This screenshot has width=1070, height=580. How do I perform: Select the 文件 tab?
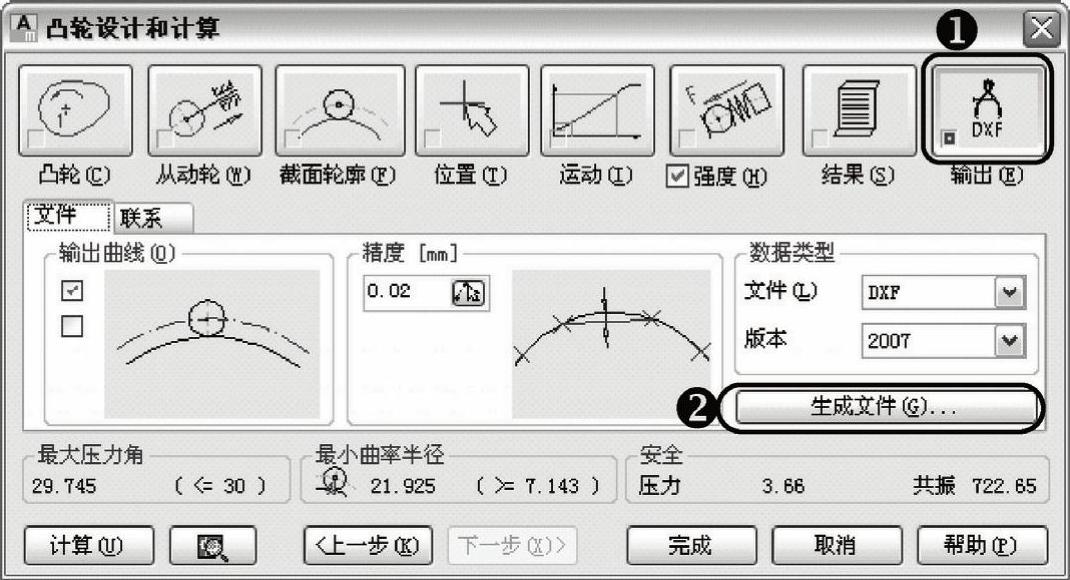[76, 217]
